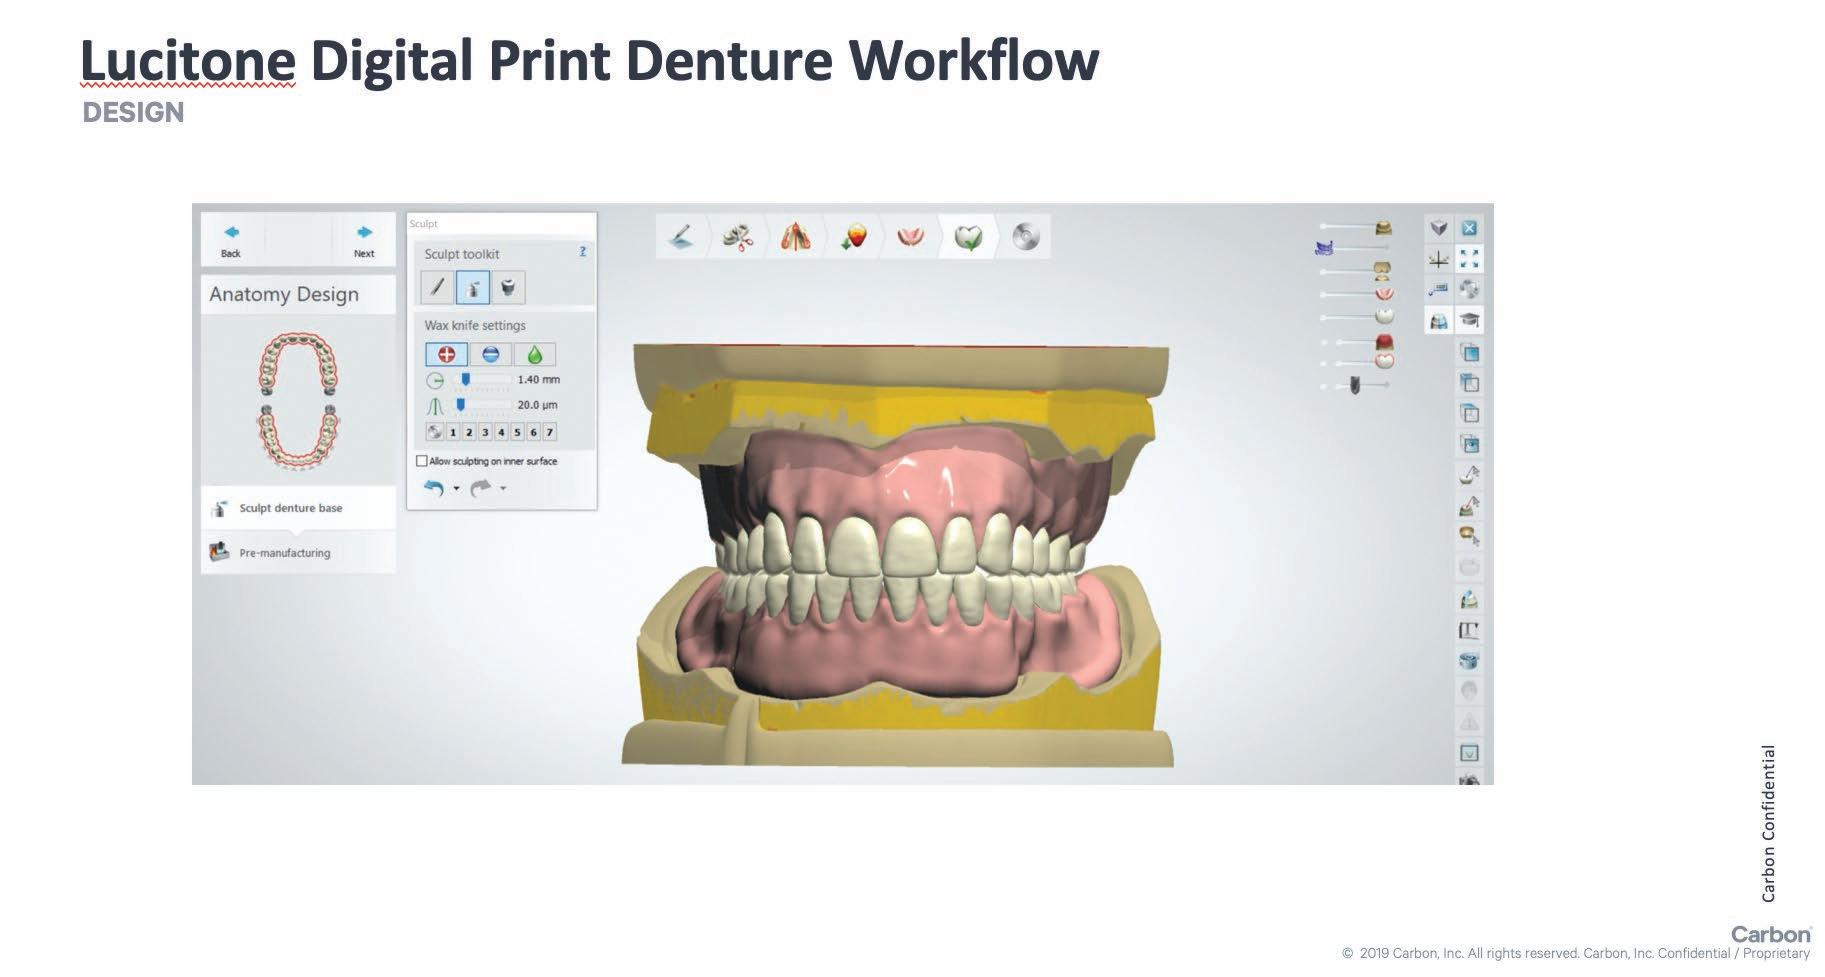Enable Allow sculpting on inner surface

pyautogui.click(x=421, y=461)
